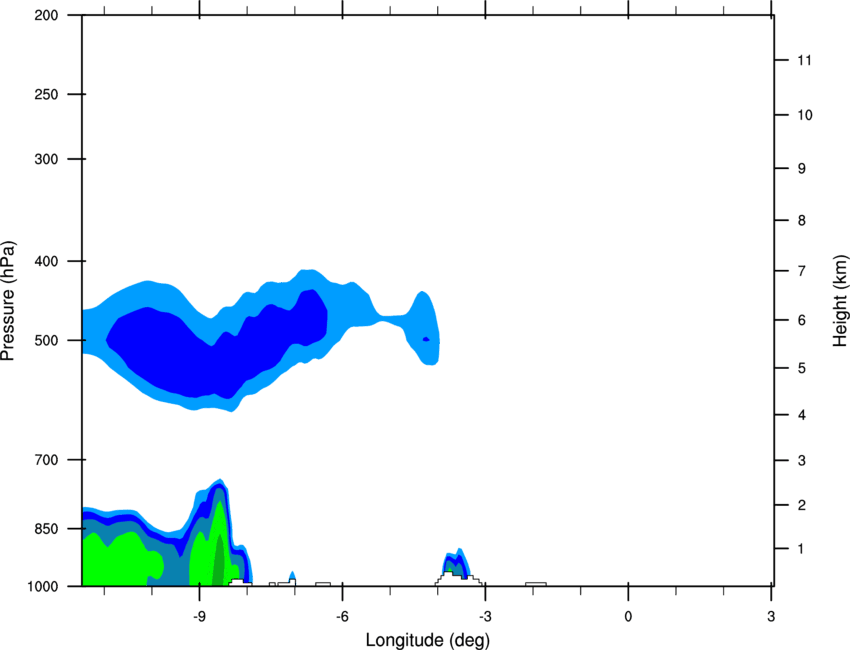Click the 'Pressure (hPa)' axis title
This screenshot has height=650, width=850.
8,301
